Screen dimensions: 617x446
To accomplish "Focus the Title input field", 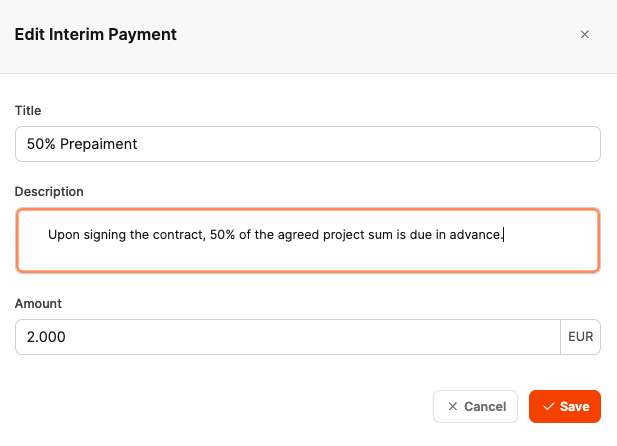I will 308,144.
